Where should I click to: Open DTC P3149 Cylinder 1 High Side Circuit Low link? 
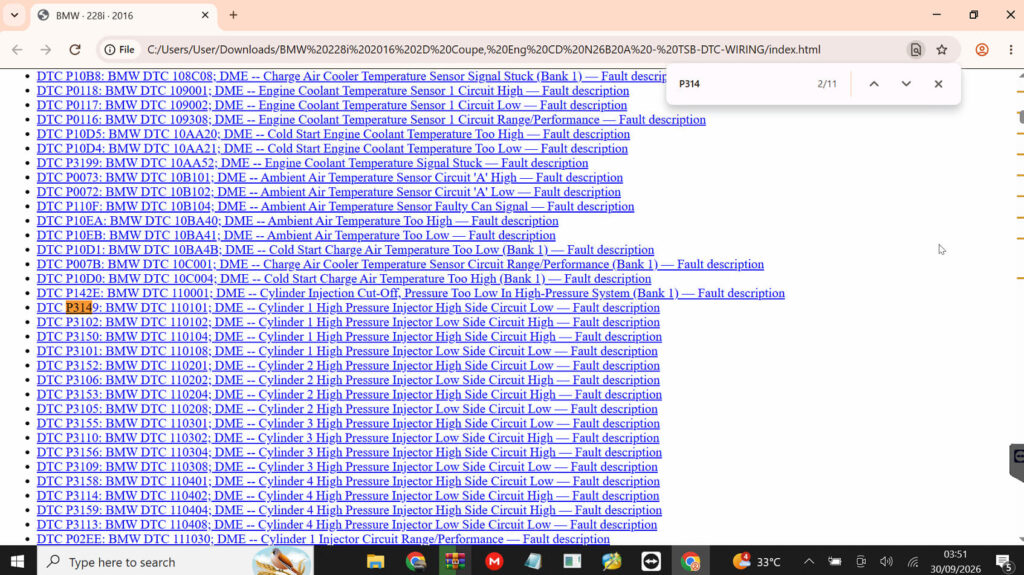click(x=348, y=308)
